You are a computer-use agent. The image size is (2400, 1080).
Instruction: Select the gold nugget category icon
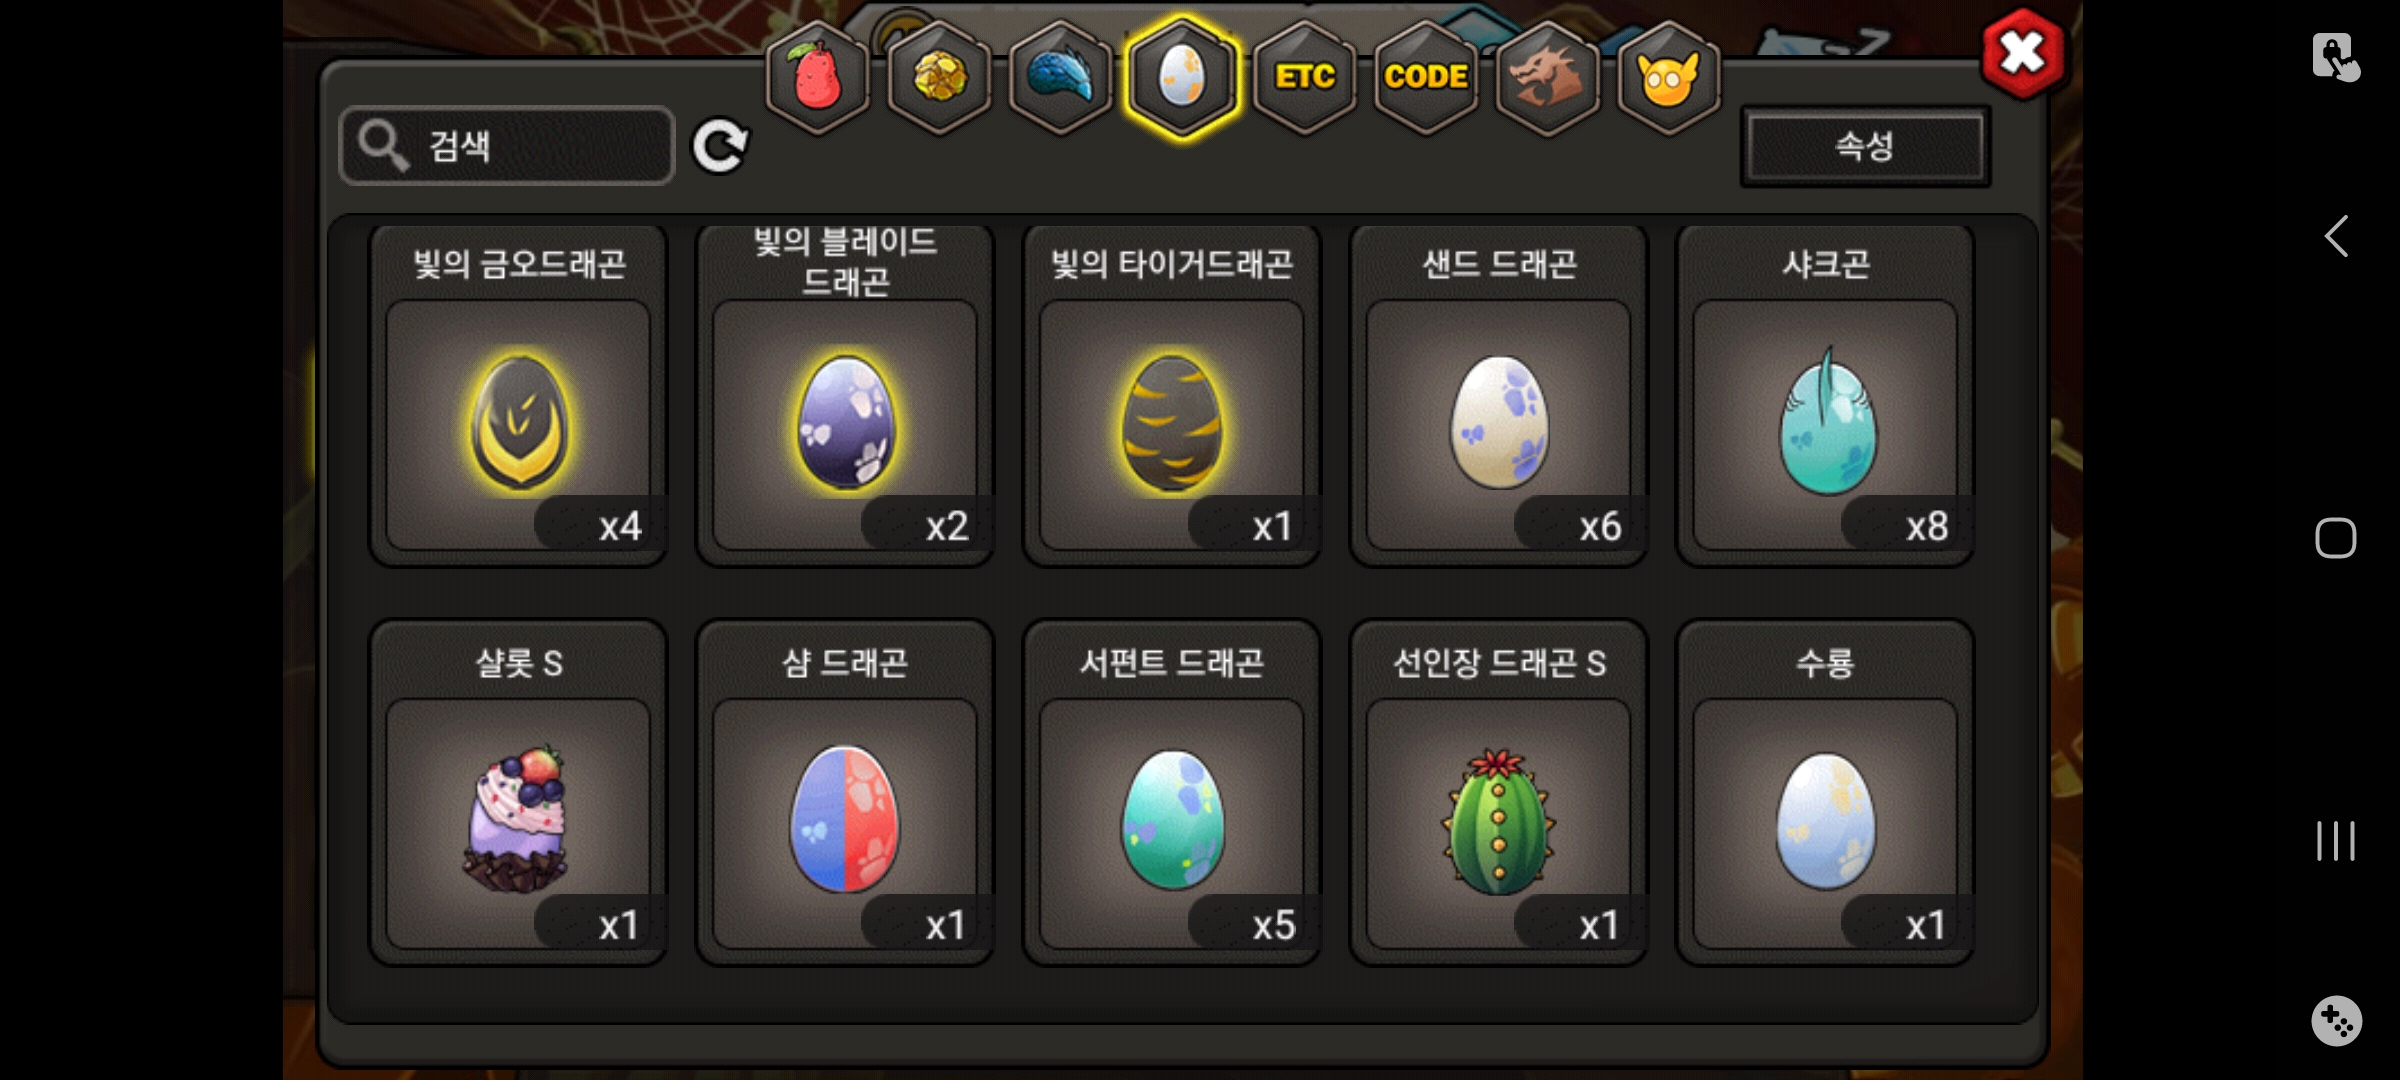939,77
